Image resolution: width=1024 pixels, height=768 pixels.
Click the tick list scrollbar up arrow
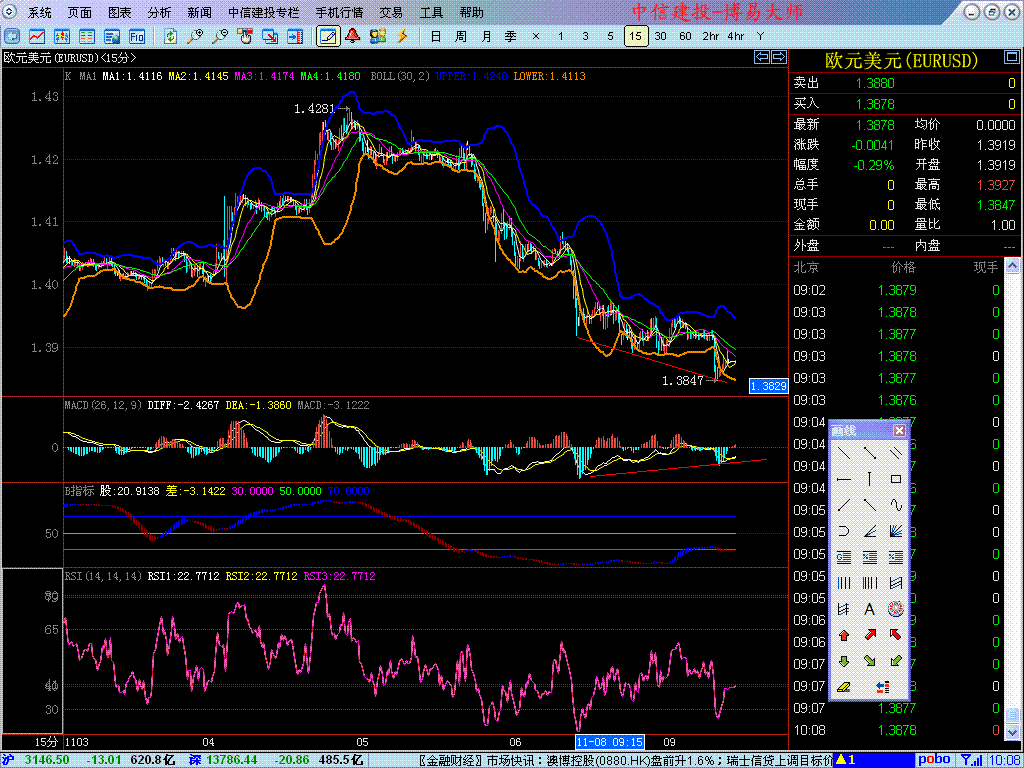point(1013,268)
